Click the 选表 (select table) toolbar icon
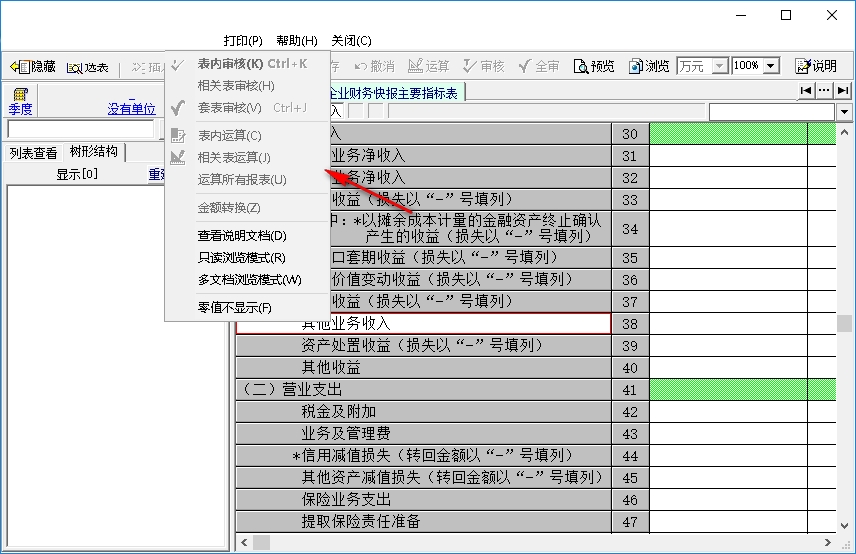Screen dimensions: 856x554 (x=74, y=68)
